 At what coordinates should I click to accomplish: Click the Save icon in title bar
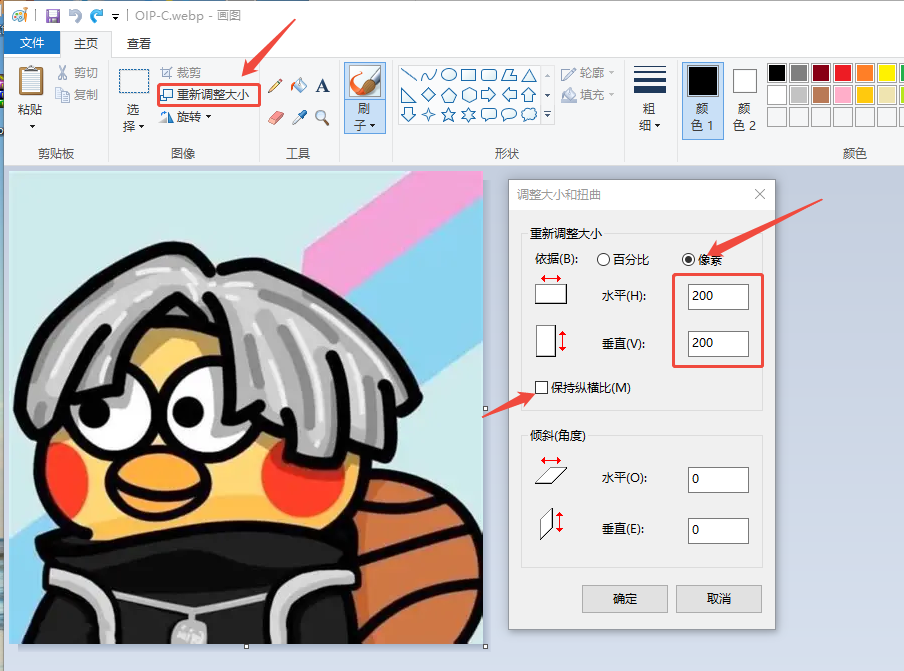click(x=53, y=16)
